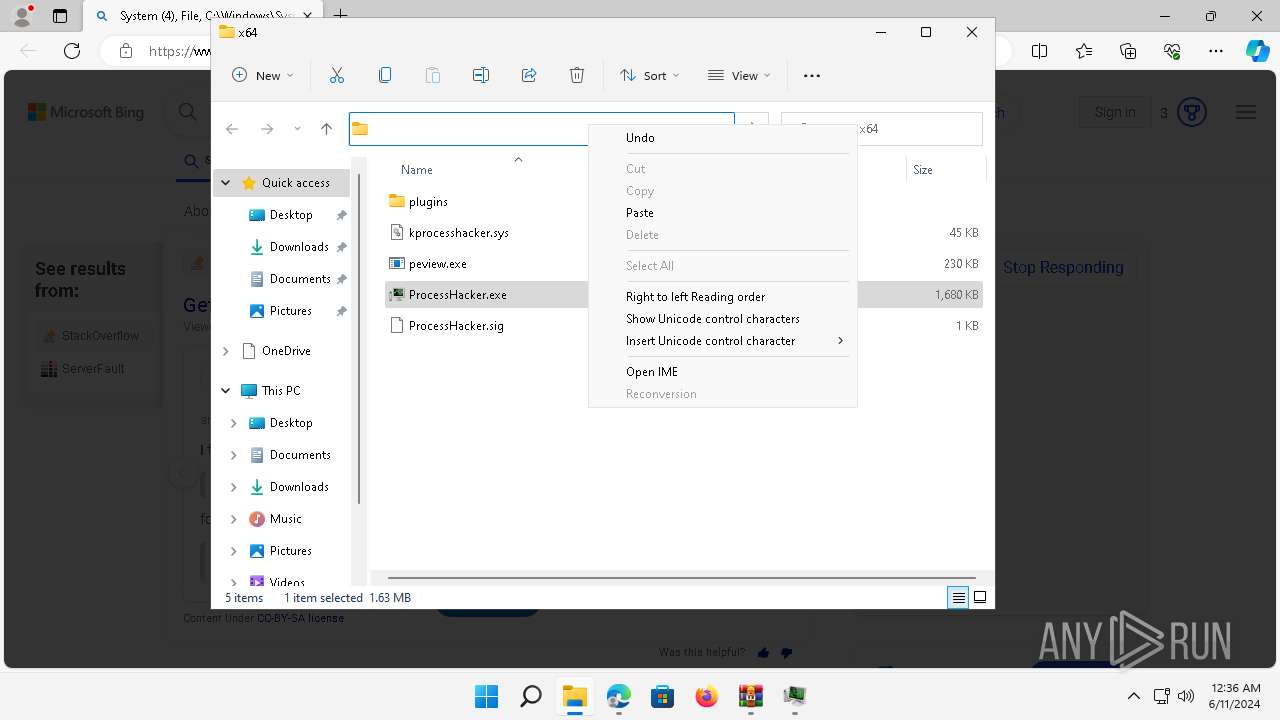Open the New dropdown in Explorer

tap(263, 75)
